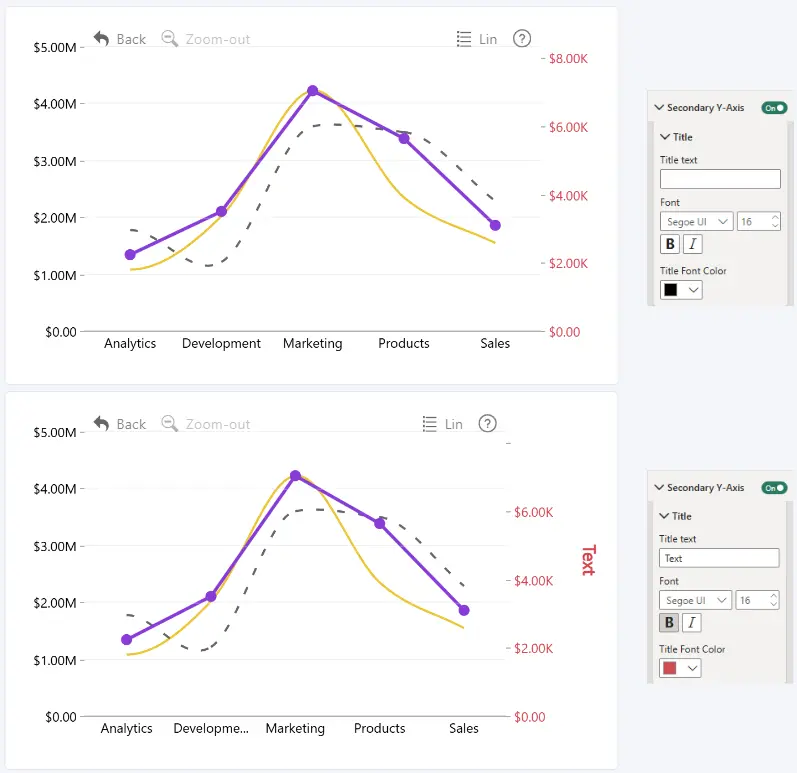Screen dimensions: 797x773
Task: Click the Lin label in the top chart
Action: point(488,39)
